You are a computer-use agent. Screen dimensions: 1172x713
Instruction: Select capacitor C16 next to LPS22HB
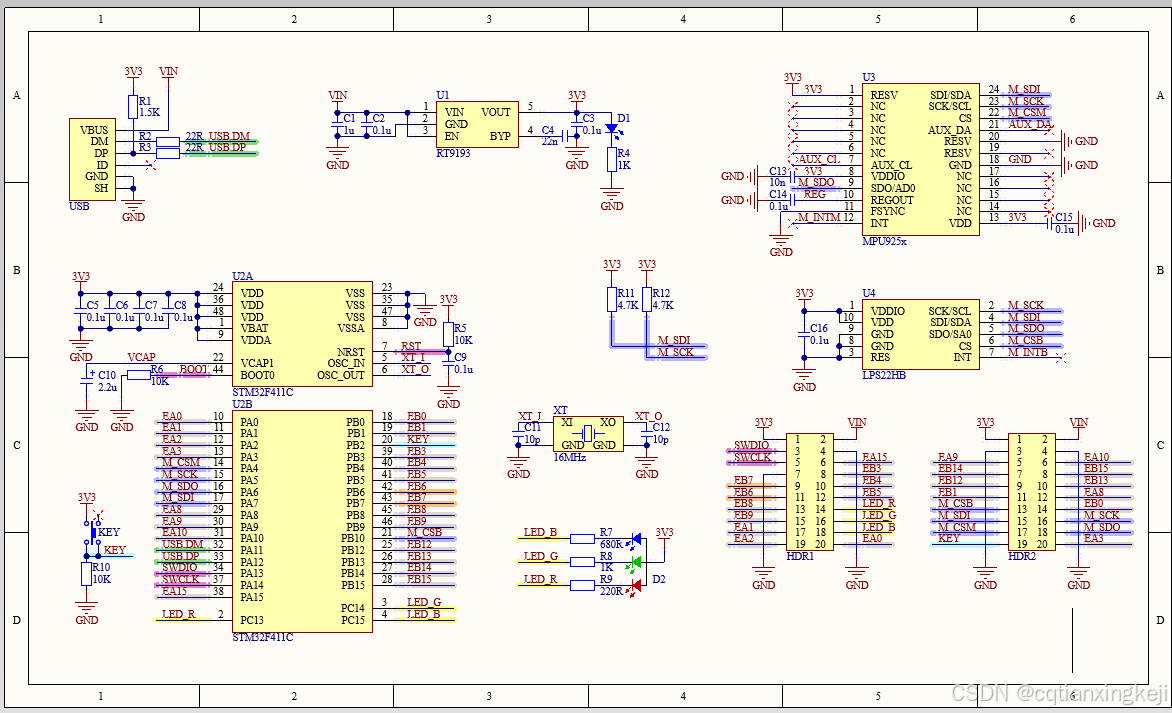(x=804, y=334)
